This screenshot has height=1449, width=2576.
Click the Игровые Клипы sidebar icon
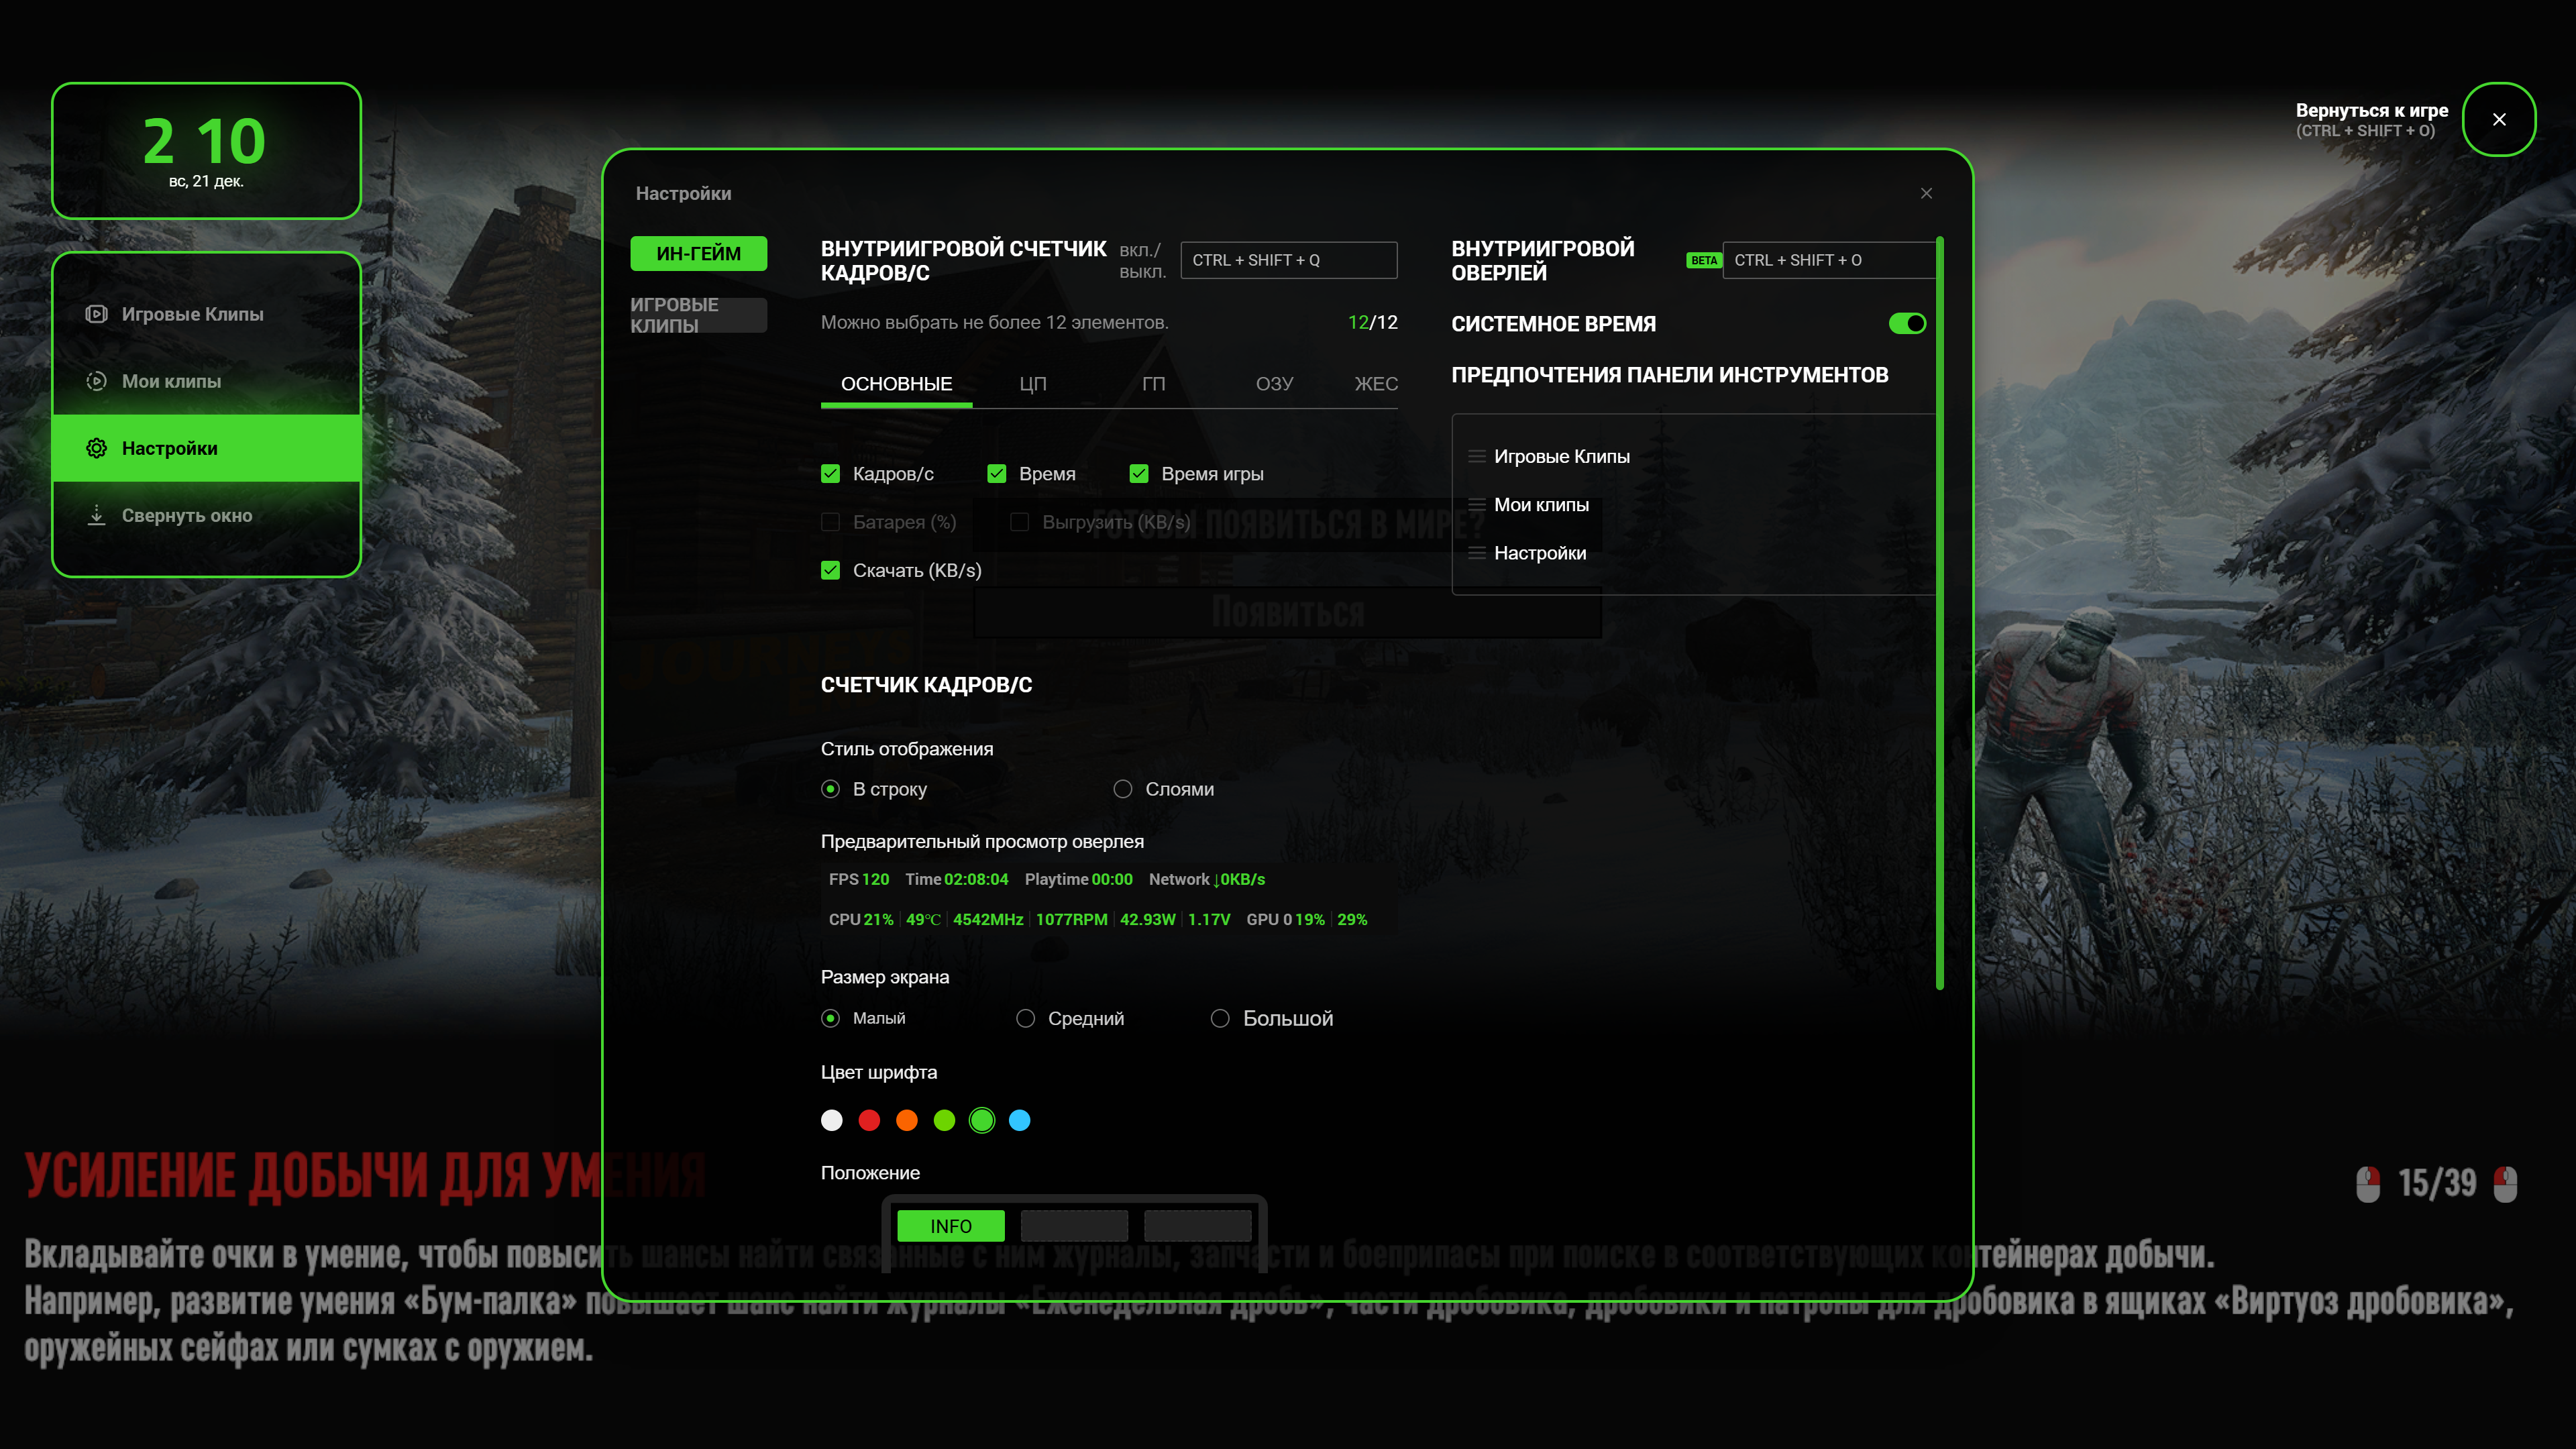click(96, 314)
